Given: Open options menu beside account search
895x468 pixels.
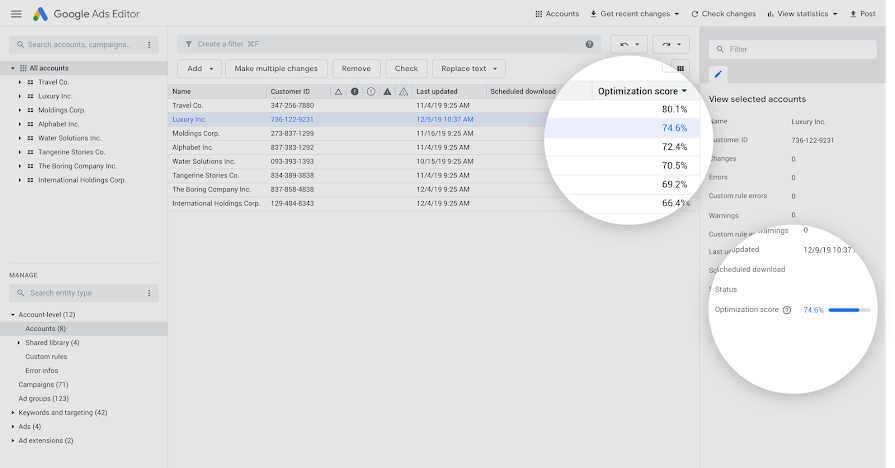Looking at the screenshot, I should pos(149,45).
